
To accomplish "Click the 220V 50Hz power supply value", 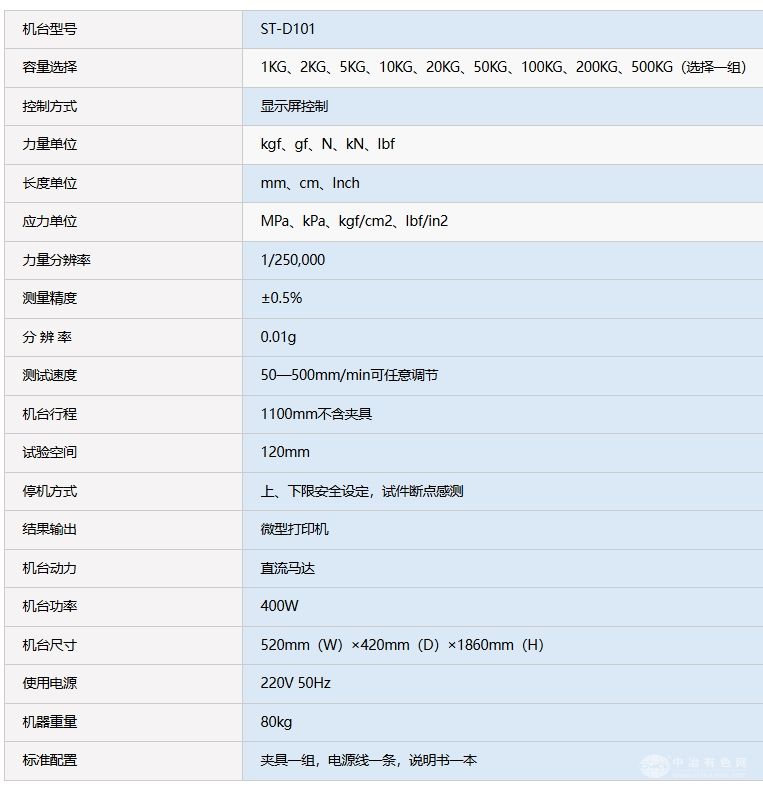I will (295, 683).
